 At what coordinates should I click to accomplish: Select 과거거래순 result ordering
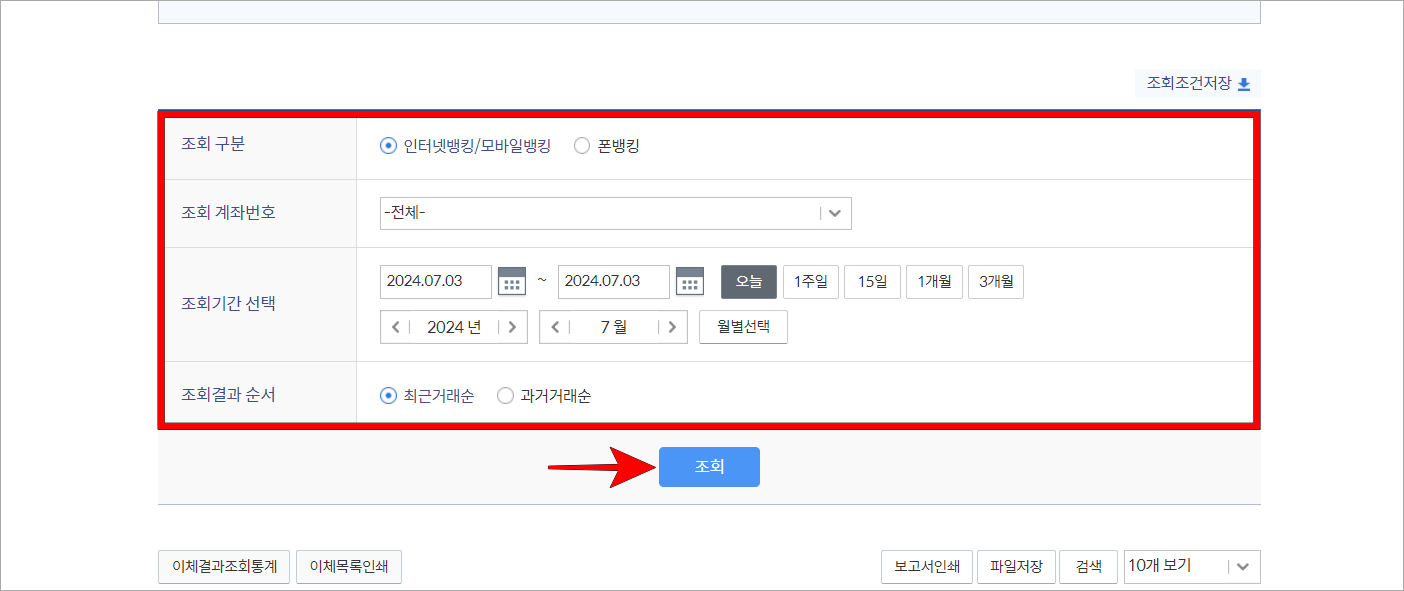click(505, 395)
